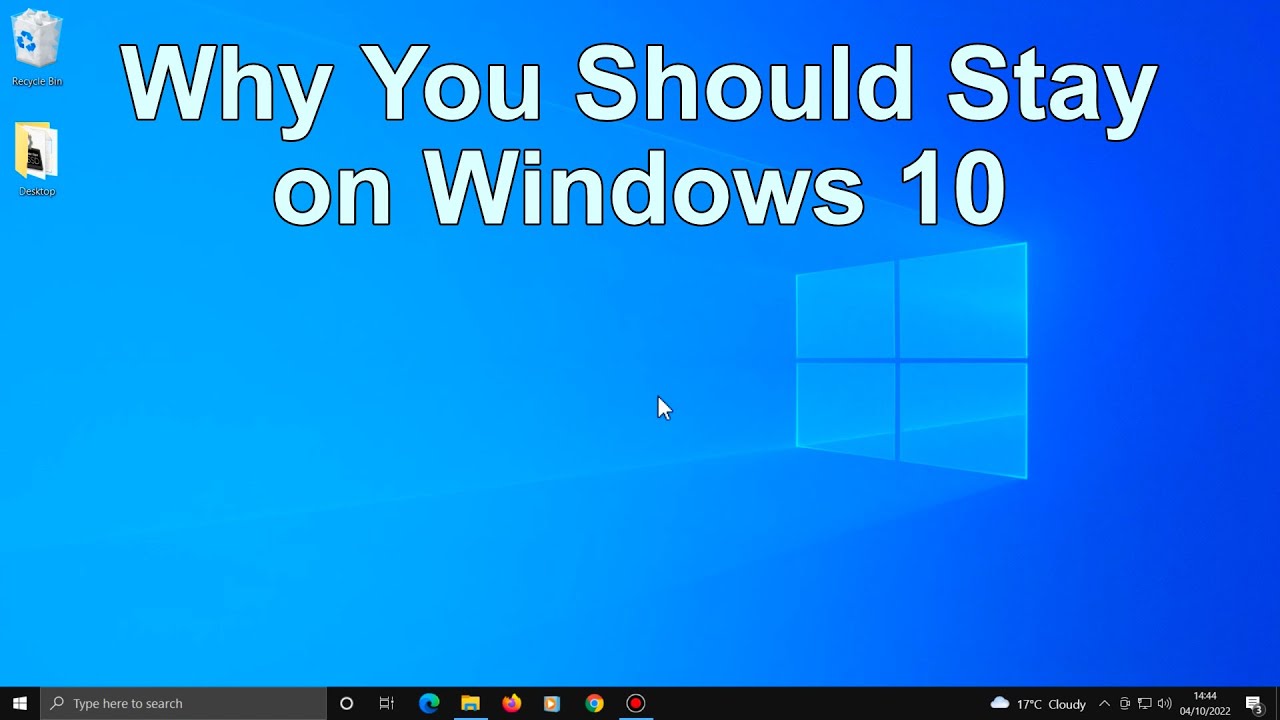This screenshot has height=720, width=1280.
Task: Open File Explorer from the taskbar
Action: pos(470,703)
